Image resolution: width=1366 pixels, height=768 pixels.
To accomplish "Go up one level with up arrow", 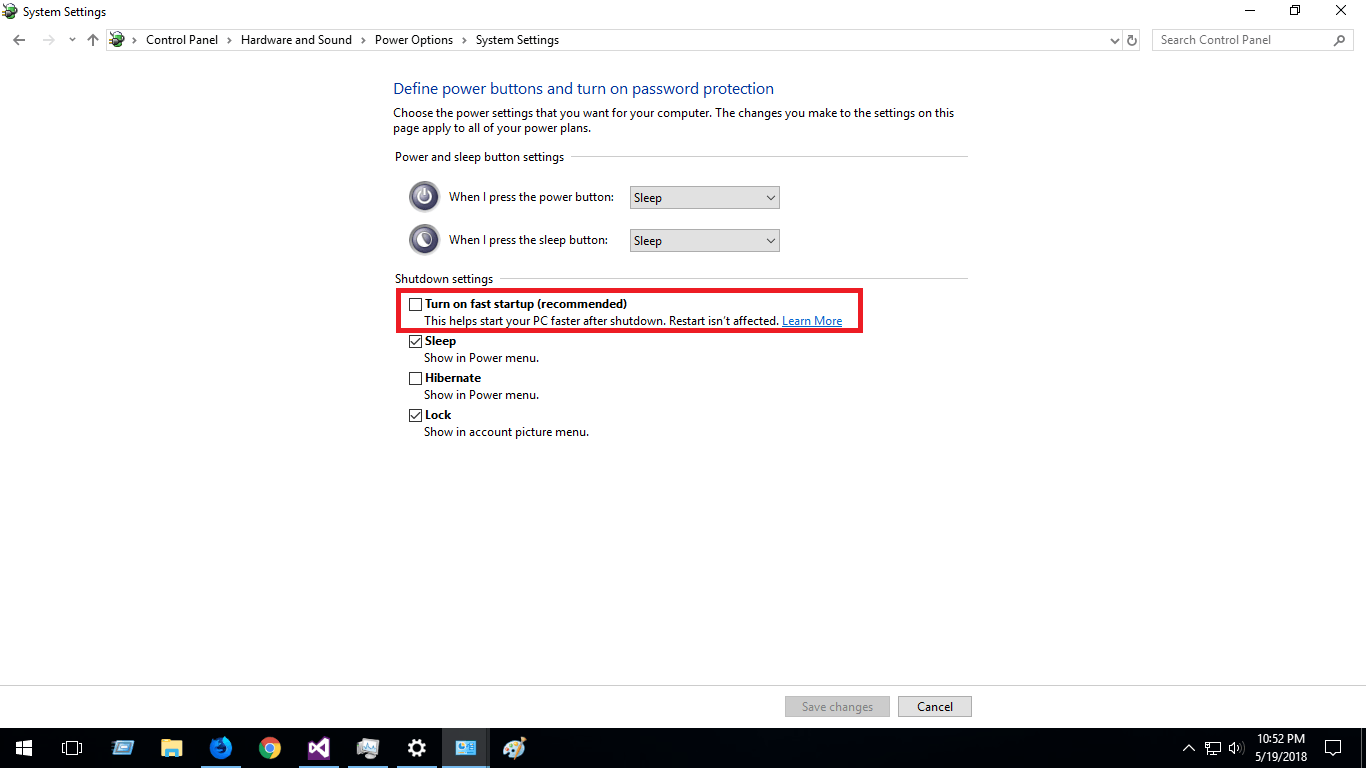I will 93,40.
